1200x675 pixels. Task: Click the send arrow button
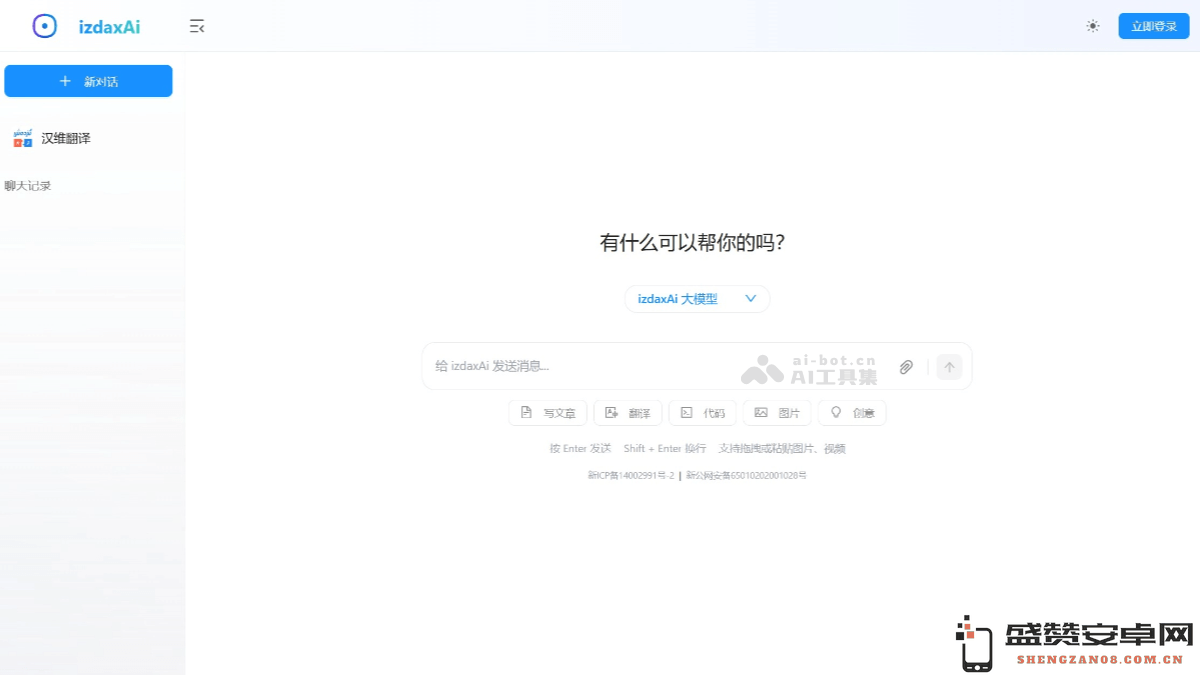click(949, 367)
